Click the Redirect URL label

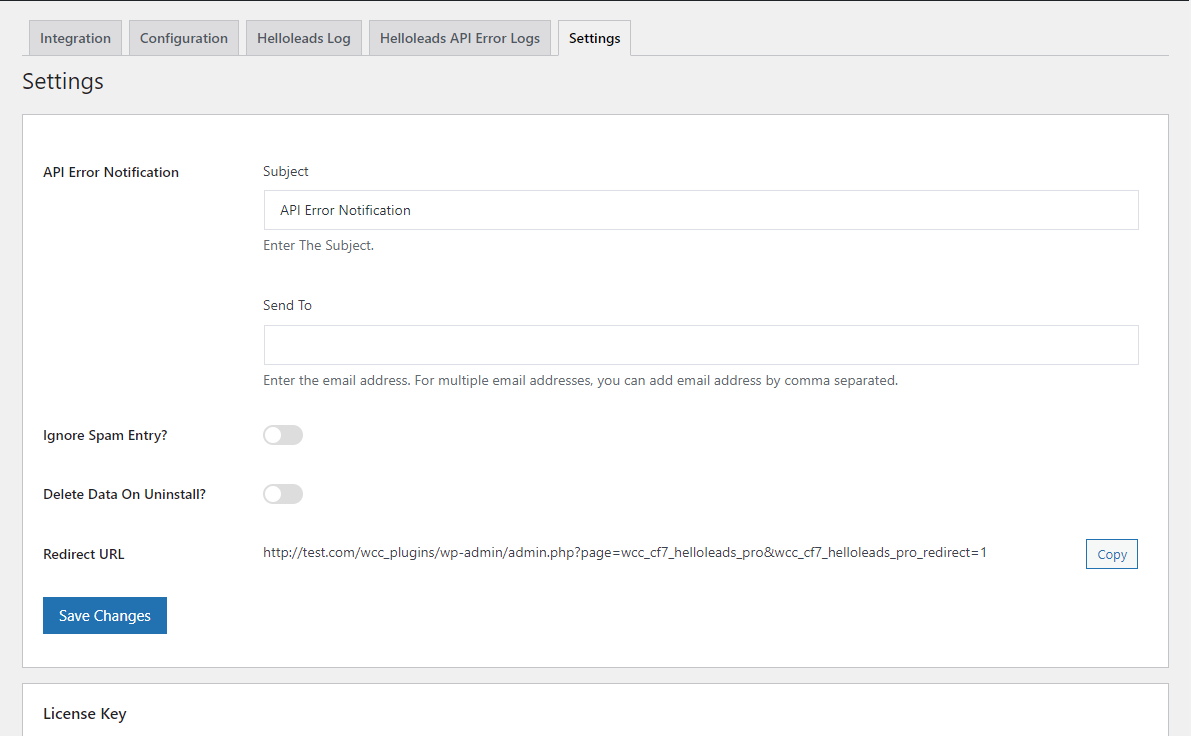click(x=84, y=554)
